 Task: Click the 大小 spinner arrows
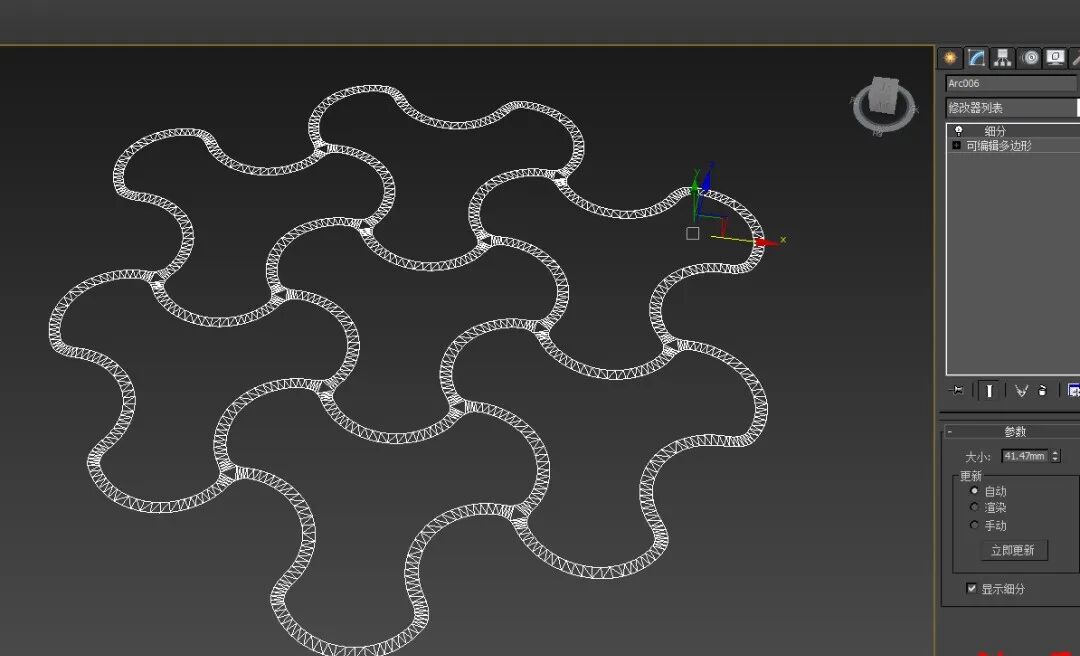[1056, 456]
